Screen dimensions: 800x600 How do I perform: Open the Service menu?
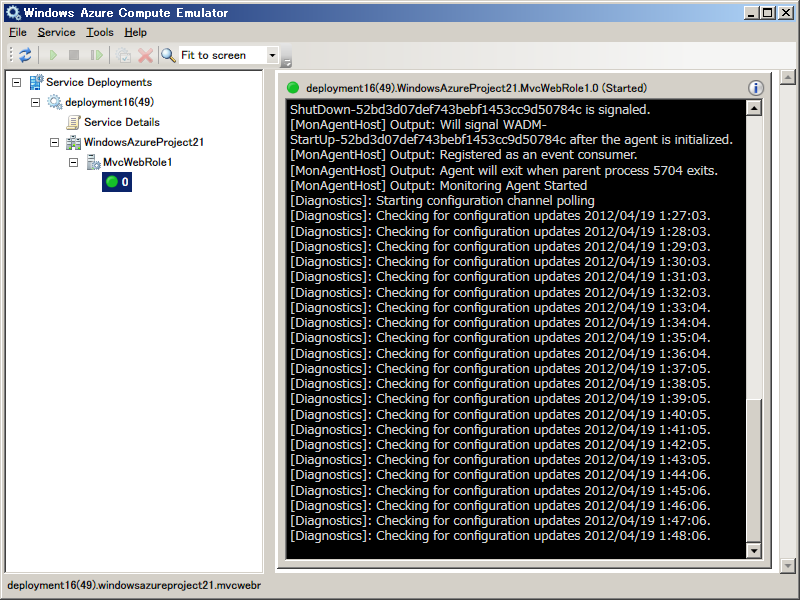click(x=56, y=32)
